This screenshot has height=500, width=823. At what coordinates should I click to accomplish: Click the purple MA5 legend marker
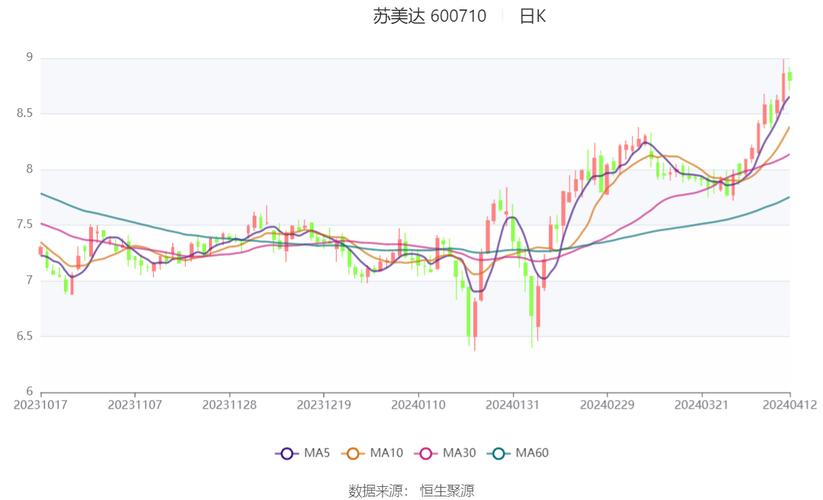(x=287, y=453)
